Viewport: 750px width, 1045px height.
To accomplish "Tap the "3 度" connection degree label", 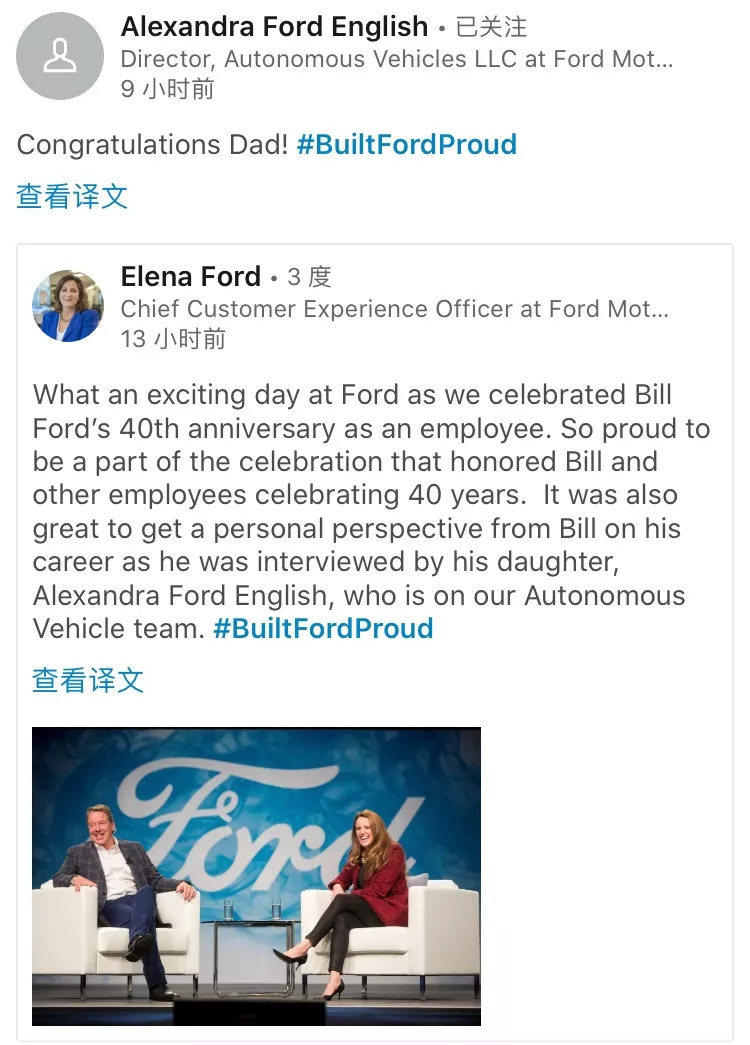I will 309,276.
